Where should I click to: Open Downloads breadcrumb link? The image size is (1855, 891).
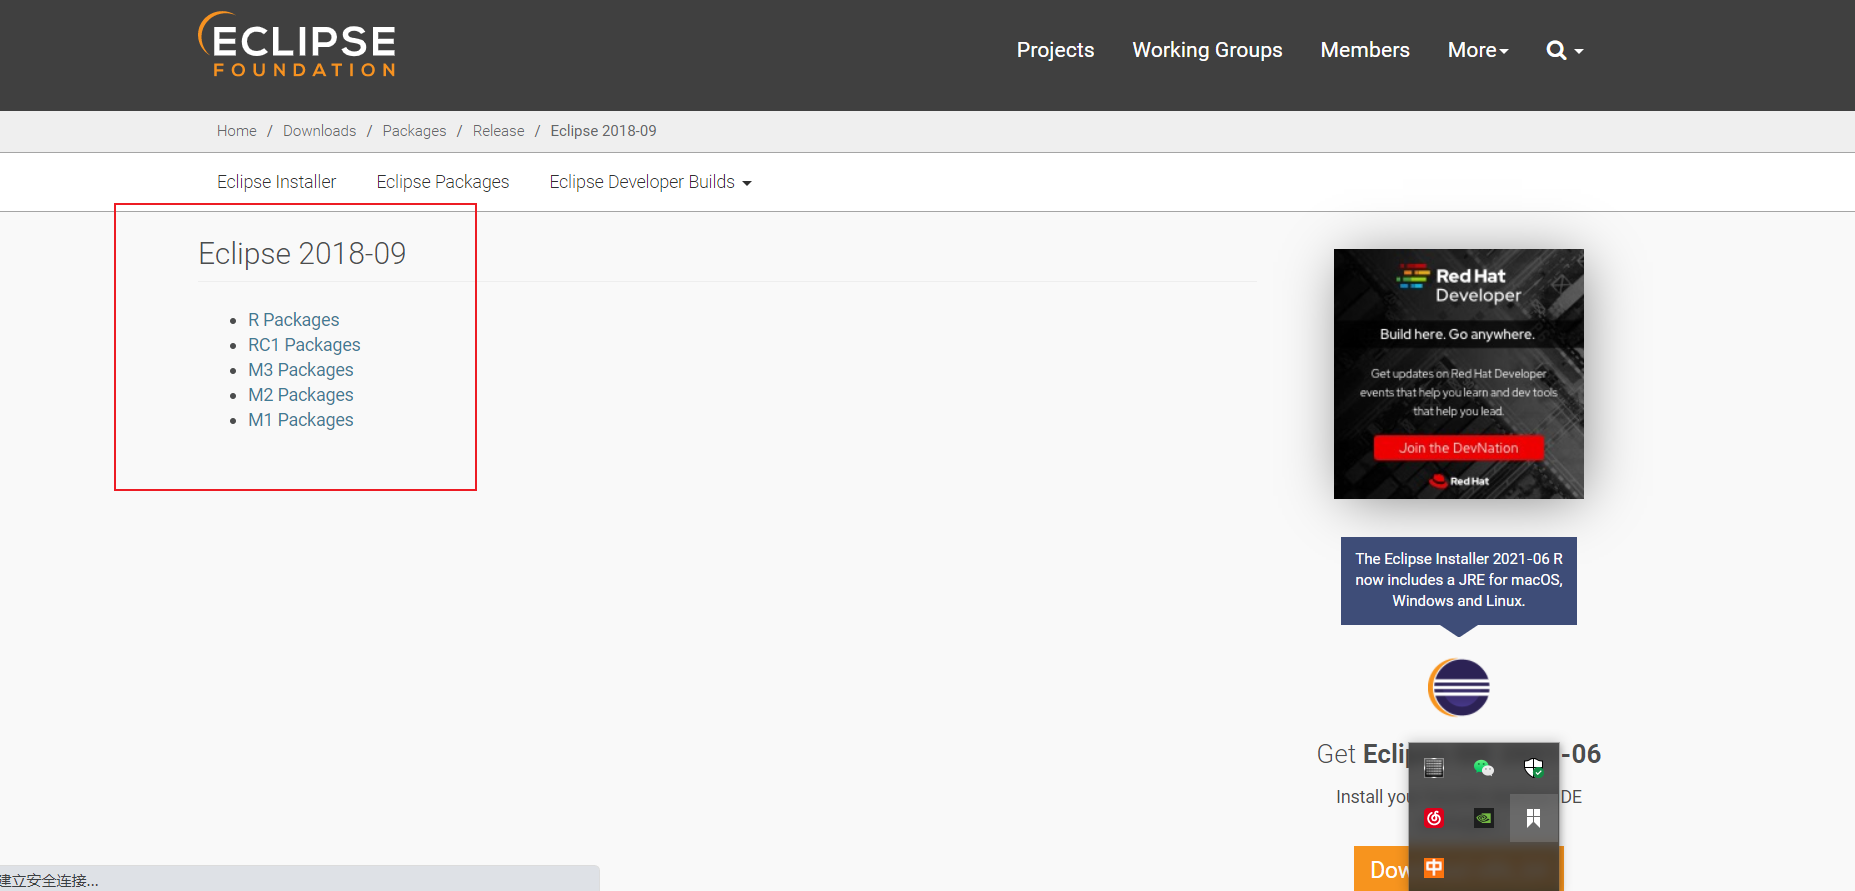(x=319, y=131)
